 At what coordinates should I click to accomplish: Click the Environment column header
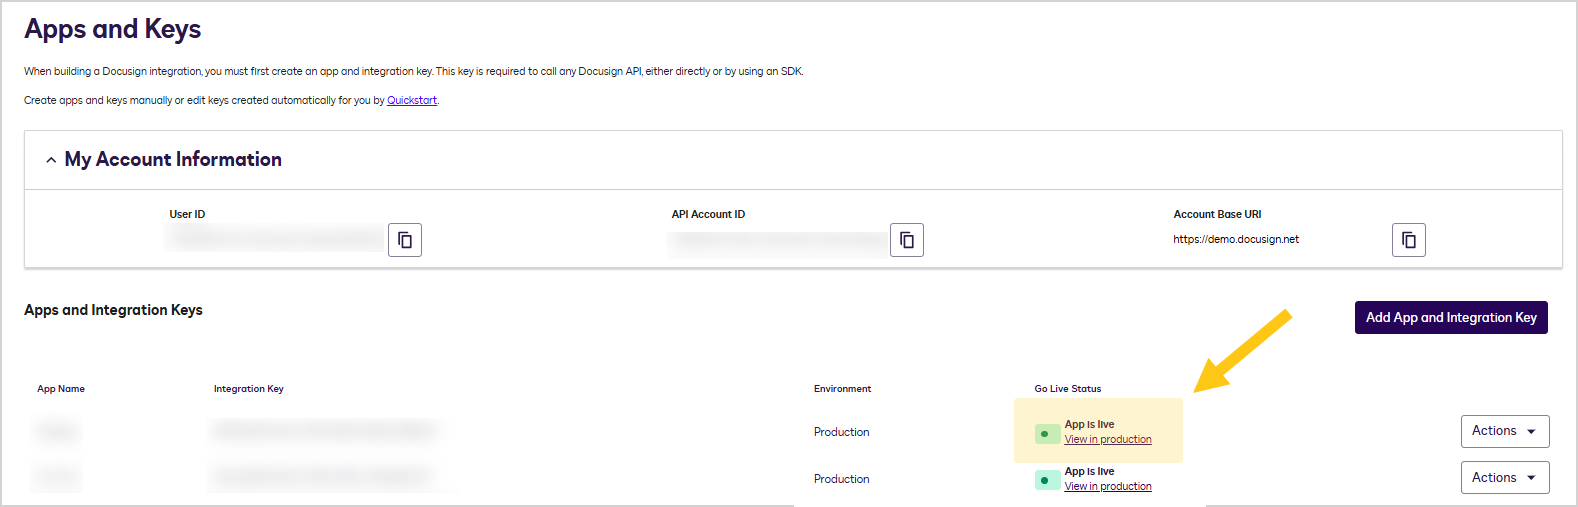[x=842, y=389]
